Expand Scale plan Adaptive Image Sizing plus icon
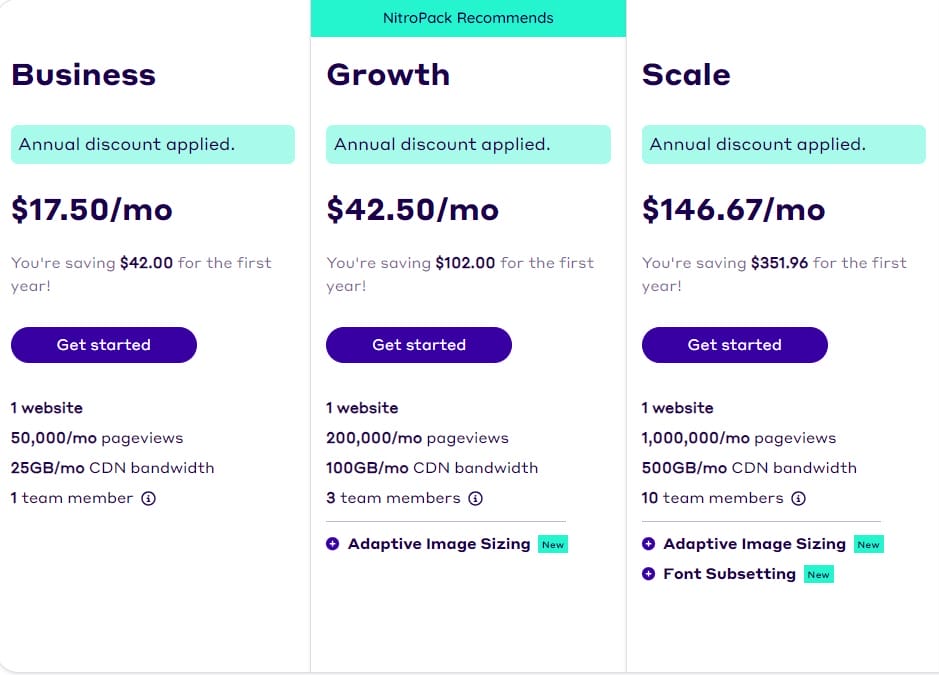Screen dimensions: 939x675 [648, 544]
